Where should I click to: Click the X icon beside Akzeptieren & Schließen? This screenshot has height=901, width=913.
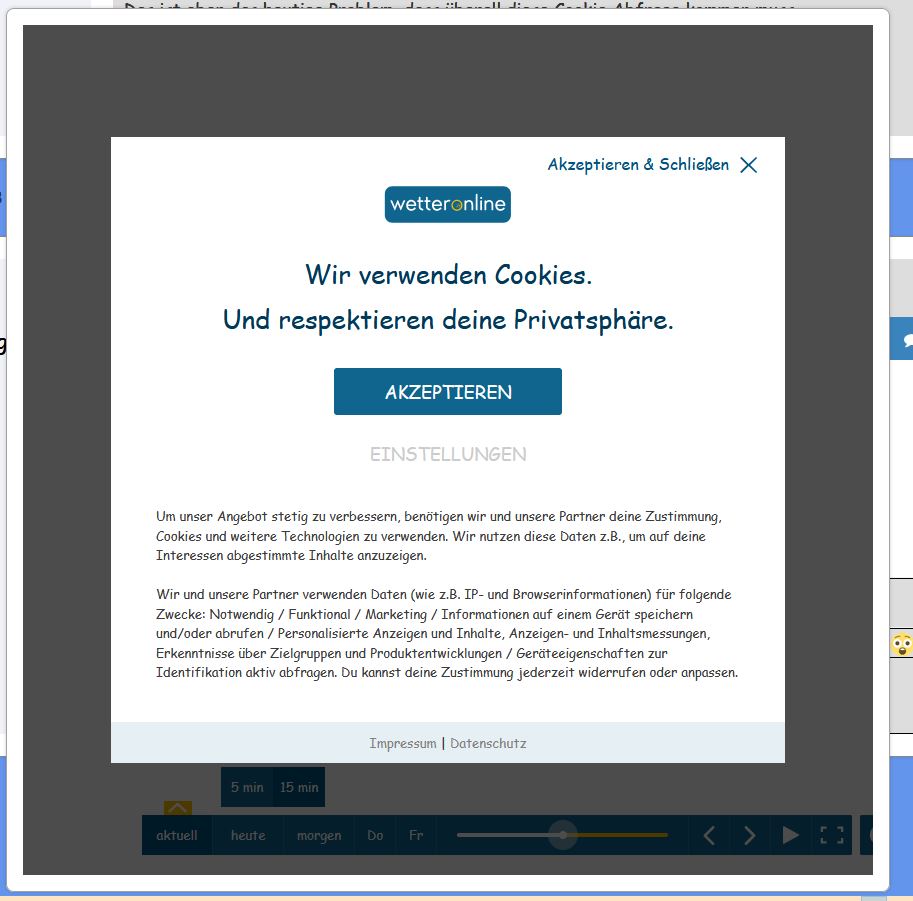coord(748,165)
